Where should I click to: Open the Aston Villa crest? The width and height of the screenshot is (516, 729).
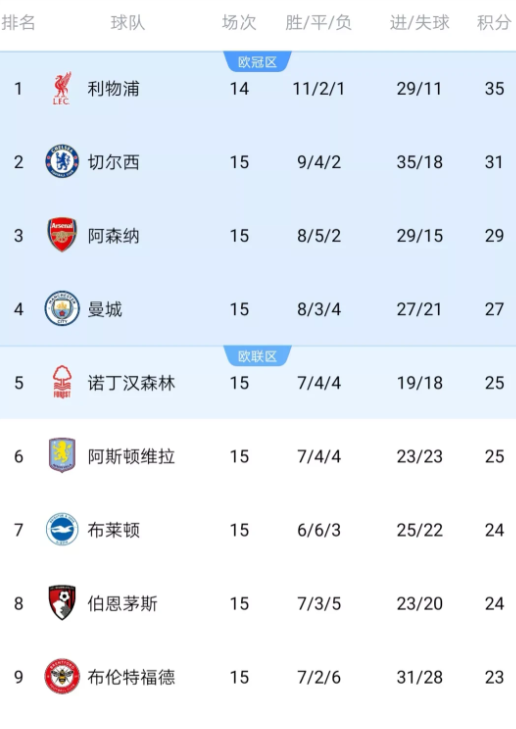point(62,456)
